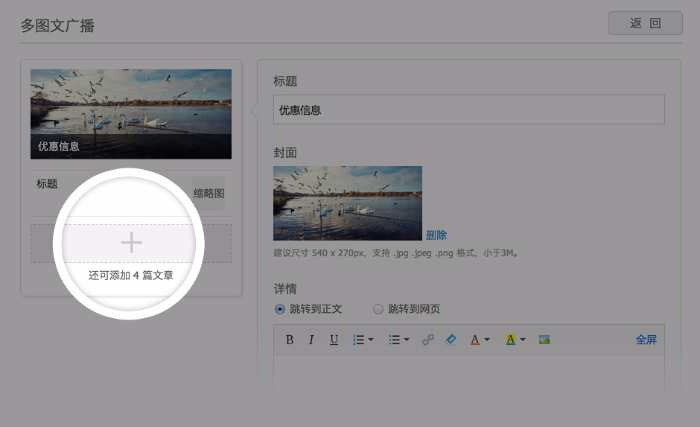Focus the 标题 input containing 优惠信息
700x427 pixels.
point(469,109)
